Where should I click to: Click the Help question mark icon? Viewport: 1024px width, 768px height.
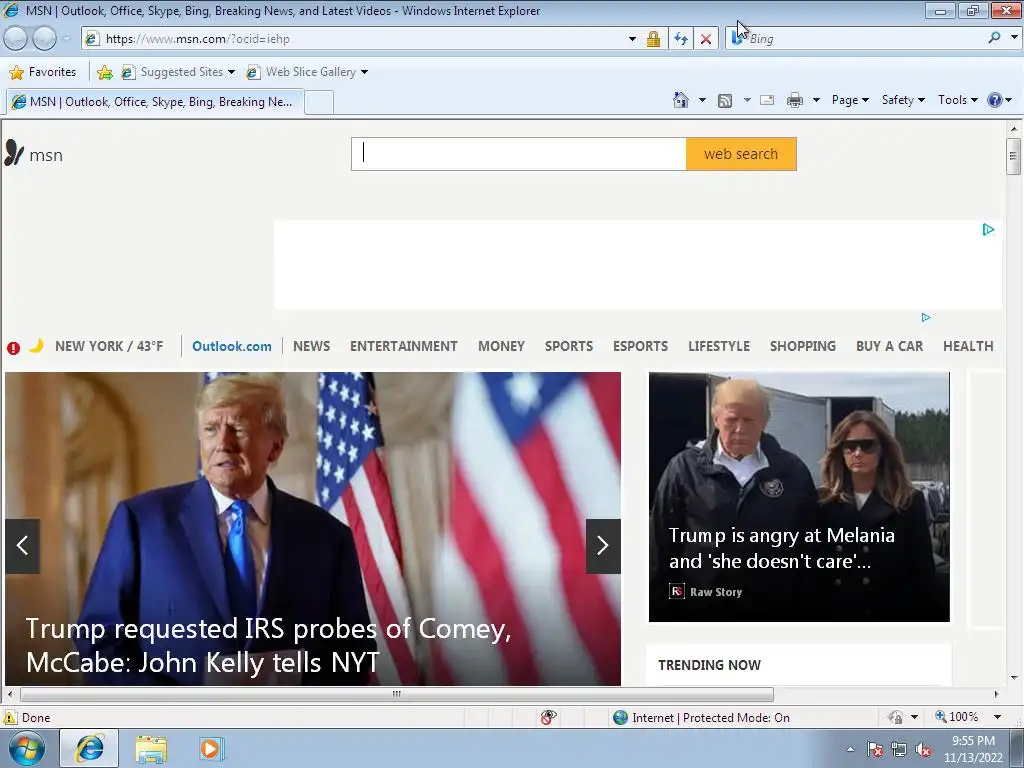[x=995, y=100]
